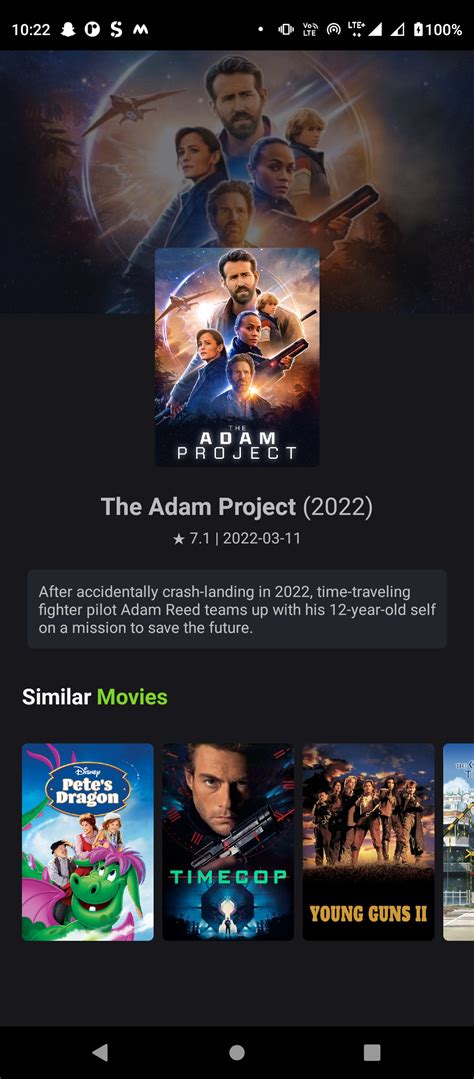Open the Timecop movie poster

click(228, 842)
